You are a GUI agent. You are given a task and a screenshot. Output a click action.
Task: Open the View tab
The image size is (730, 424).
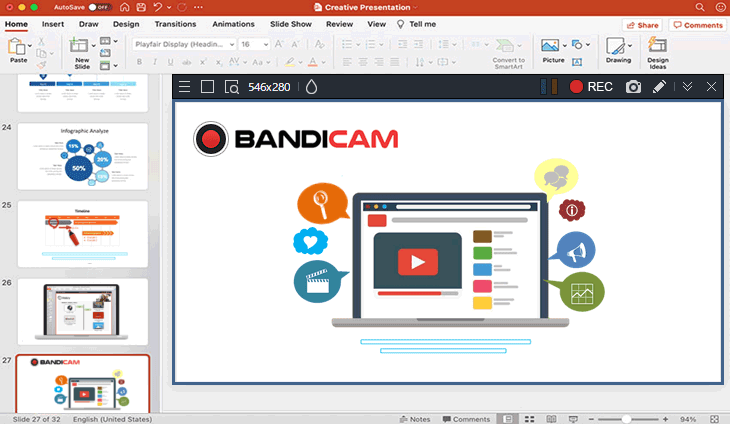coord(377,24)
